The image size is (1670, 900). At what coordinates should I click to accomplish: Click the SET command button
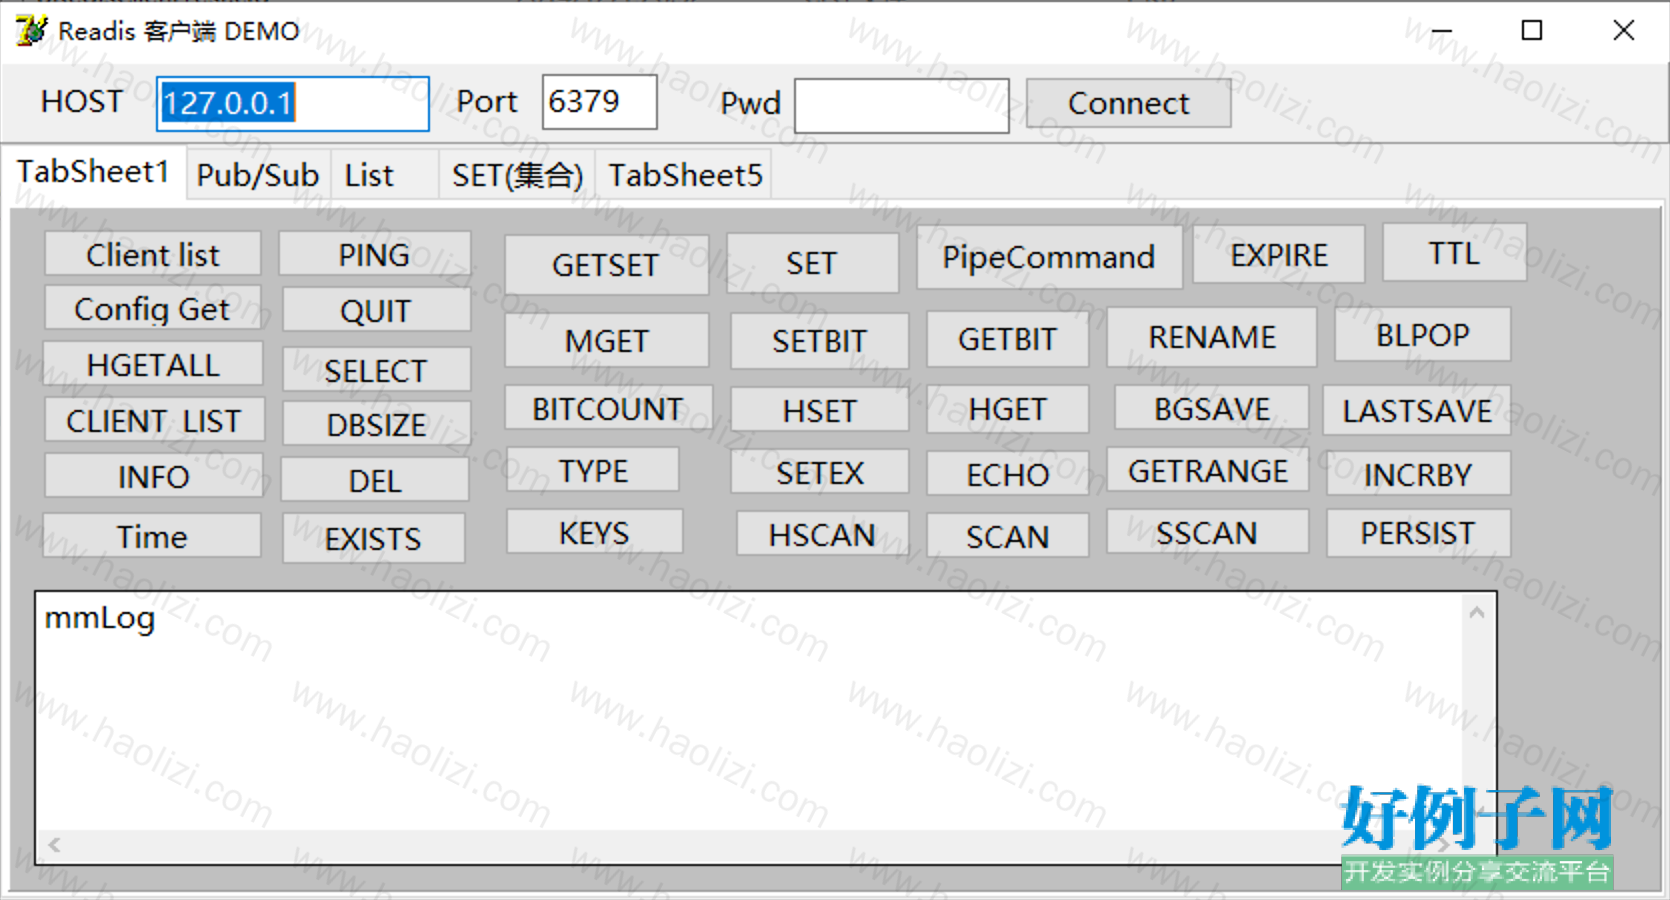click(812, 263)
